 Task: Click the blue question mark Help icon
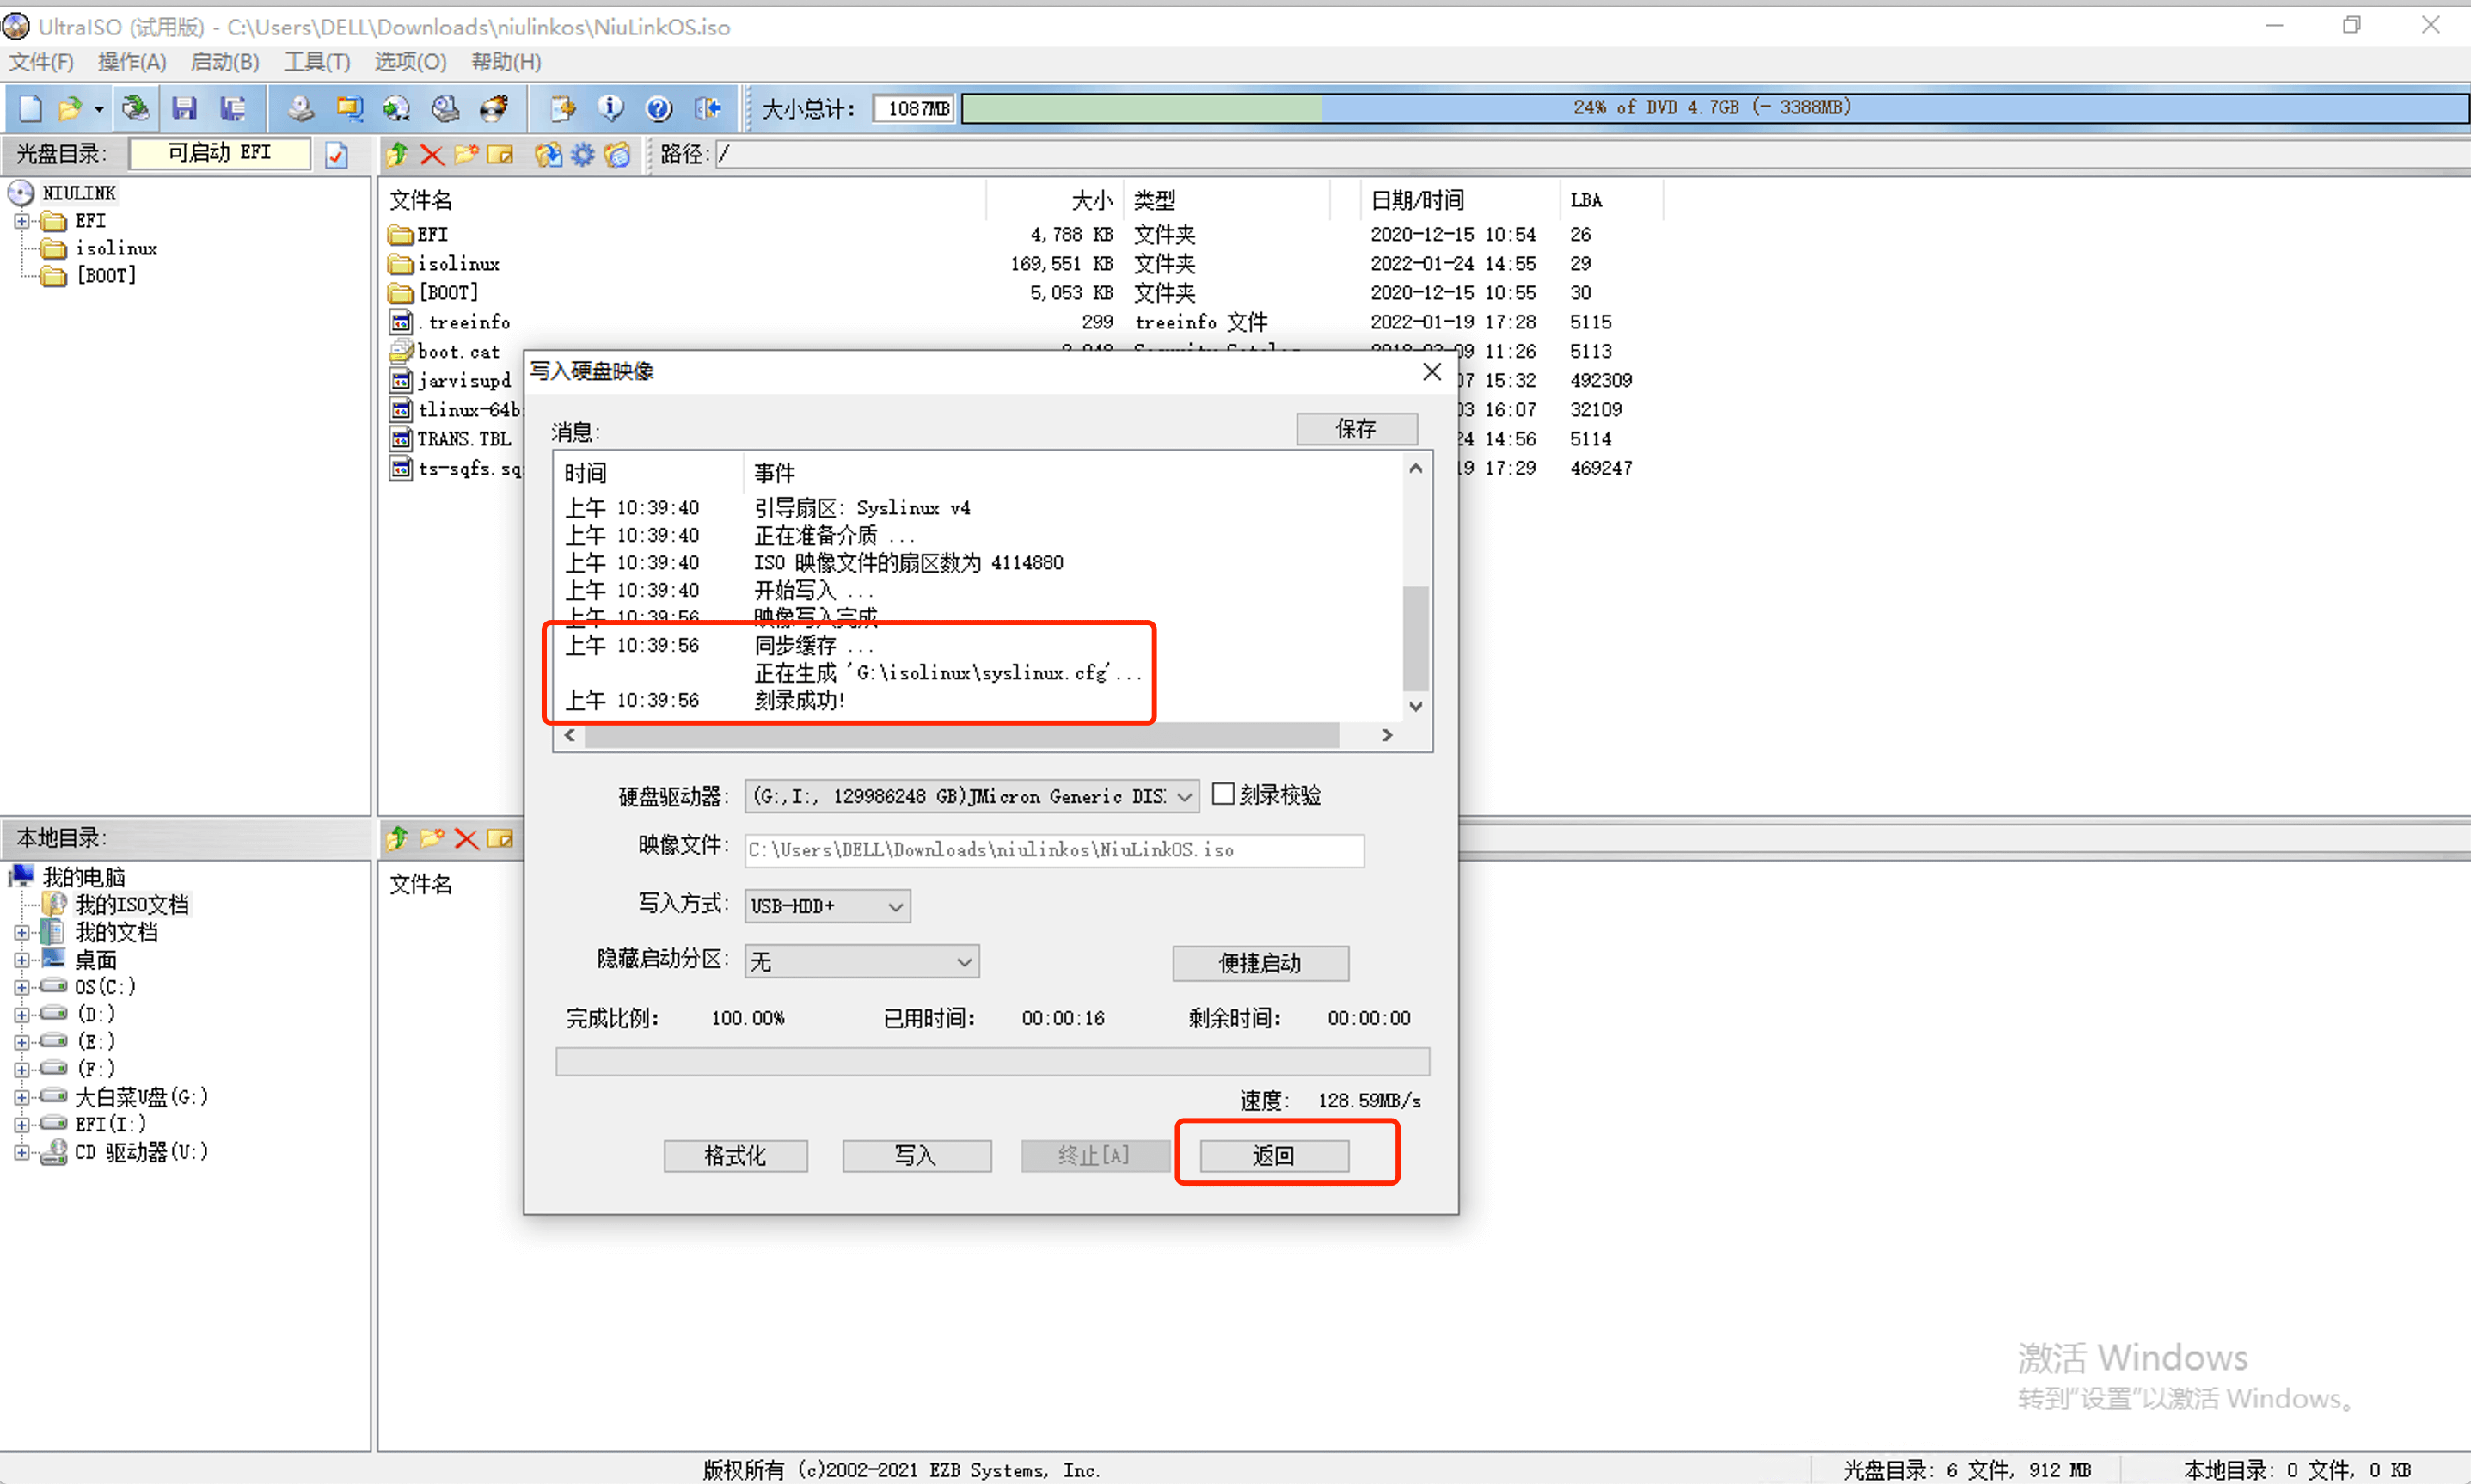(658, 108)
